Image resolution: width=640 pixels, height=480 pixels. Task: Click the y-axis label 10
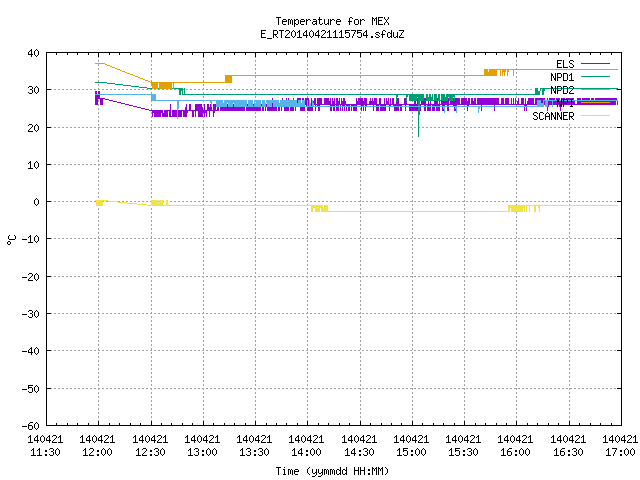33,165
